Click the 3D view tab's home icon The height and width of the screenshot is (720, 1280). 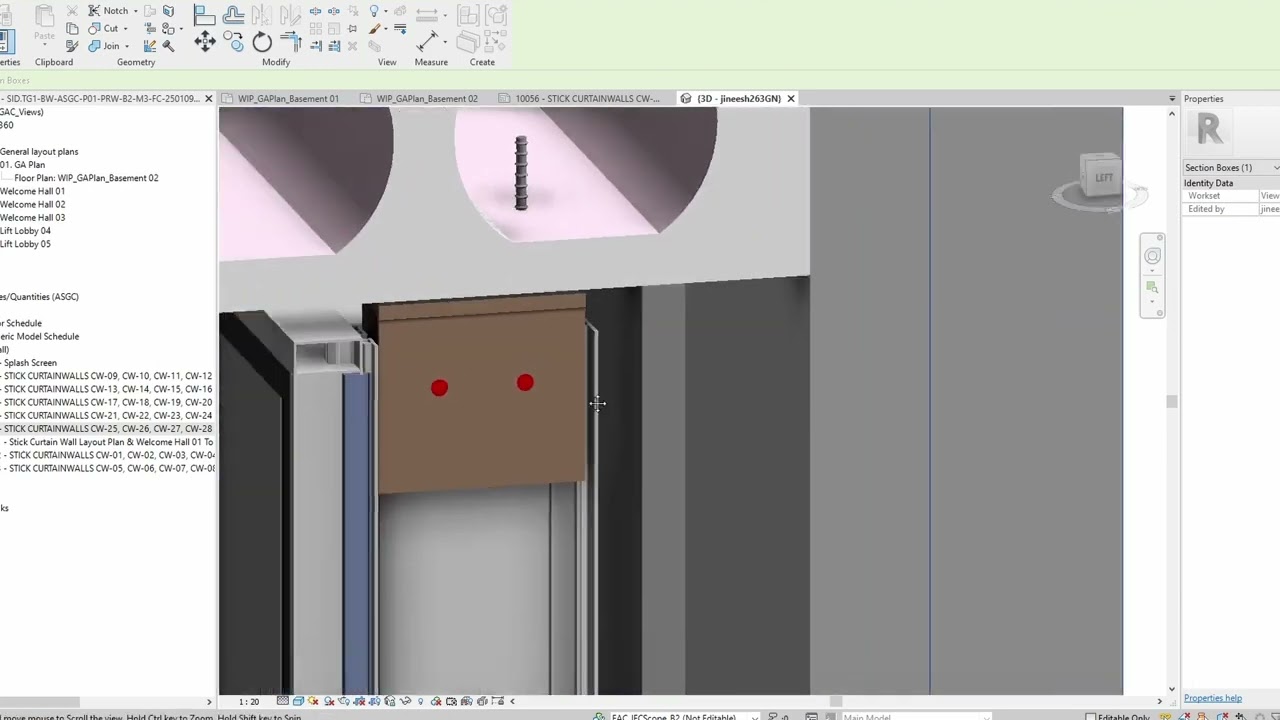[x=686, y=98]
